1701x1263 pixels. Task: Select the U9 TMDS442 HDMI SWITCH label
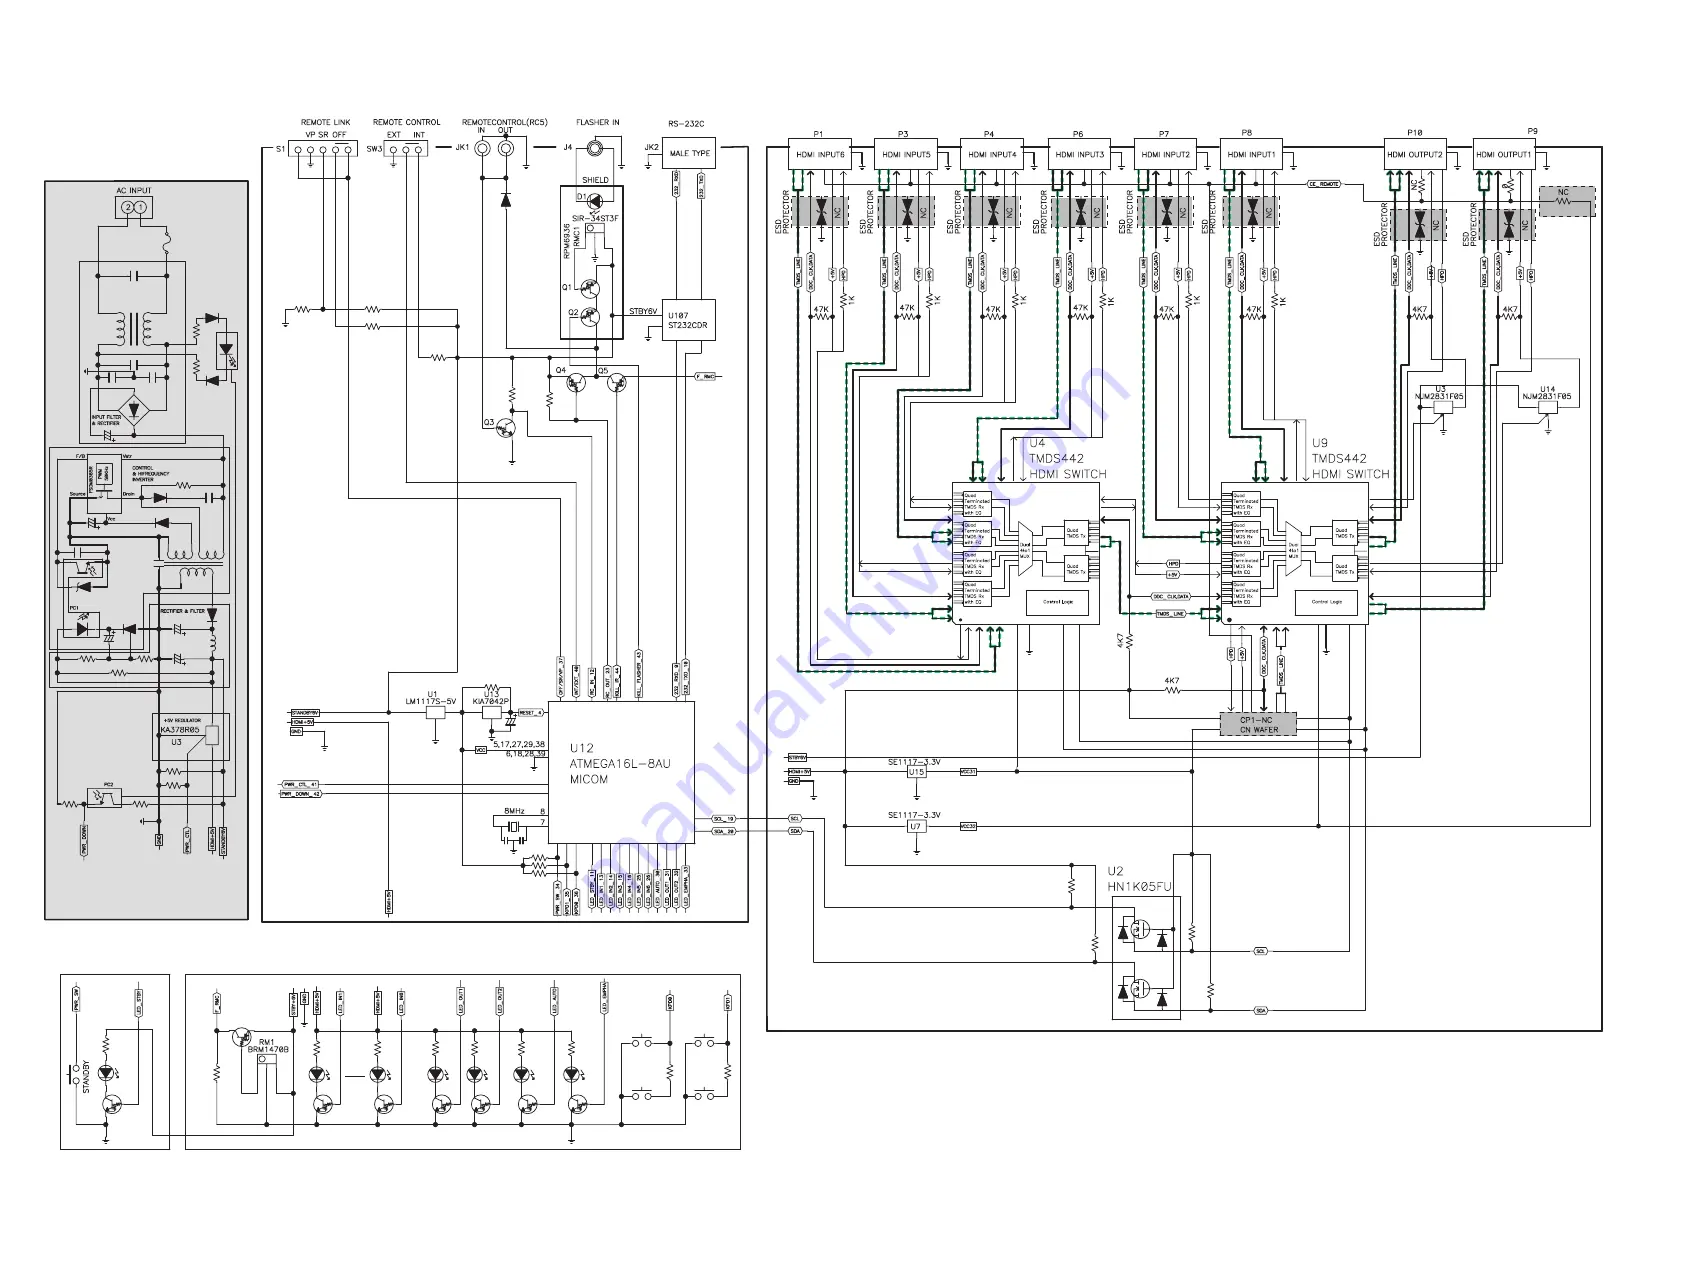point(1351,458)
